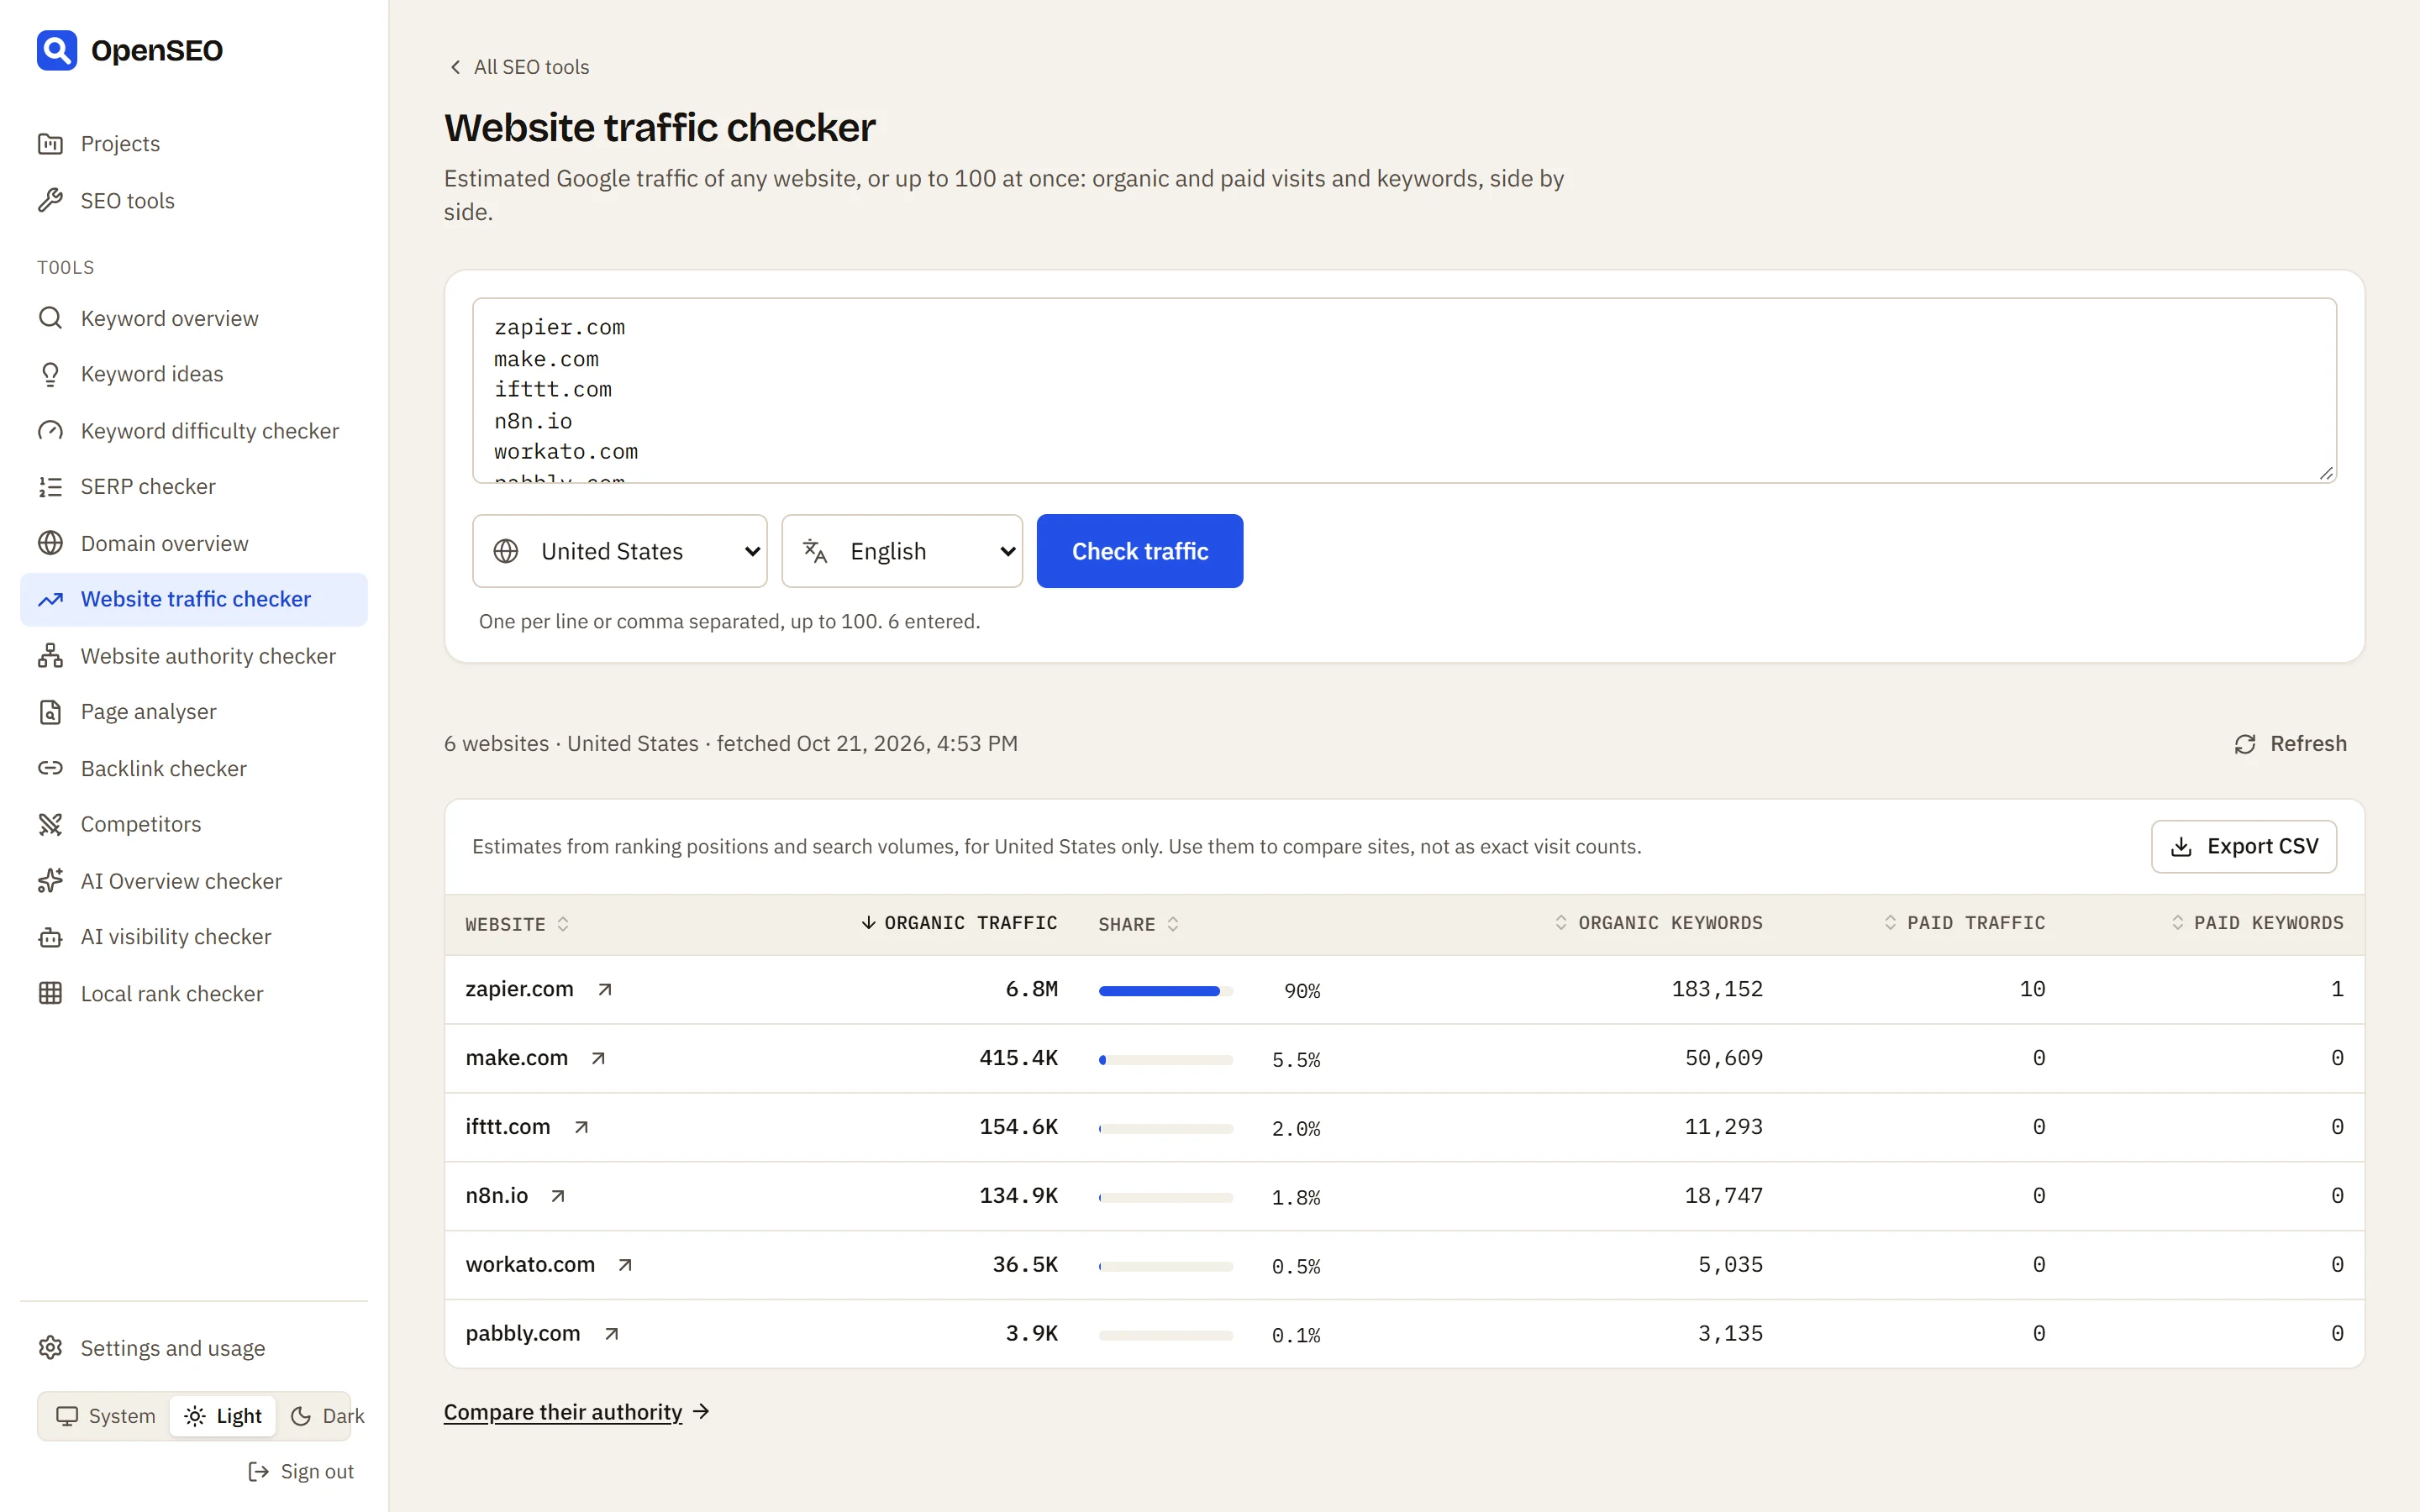This screenshot has height=1512, width=2420.
Task: Click the translate icon in language selector
Action: coord(815,551)
